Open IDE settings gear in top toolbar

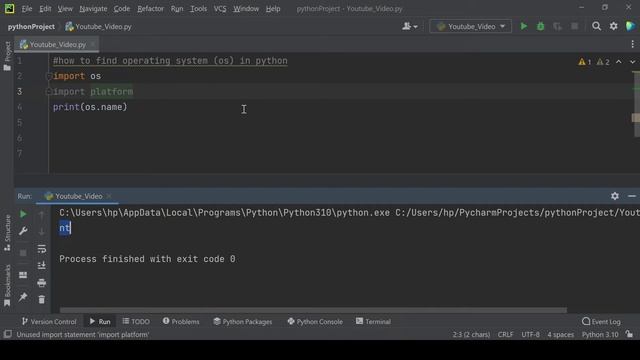click(613, 27)
